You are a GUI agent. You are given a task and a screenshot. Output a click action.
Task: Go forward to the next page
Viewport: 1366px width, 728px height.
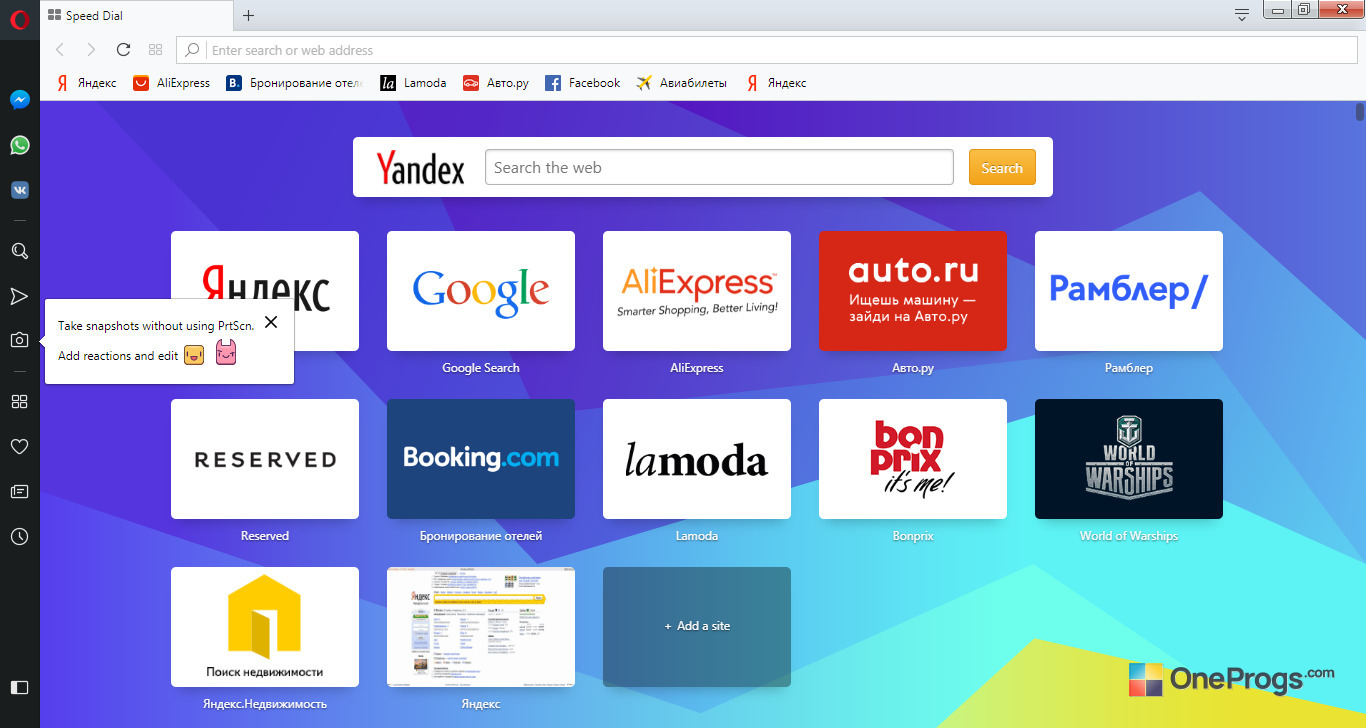coord(91,50)
